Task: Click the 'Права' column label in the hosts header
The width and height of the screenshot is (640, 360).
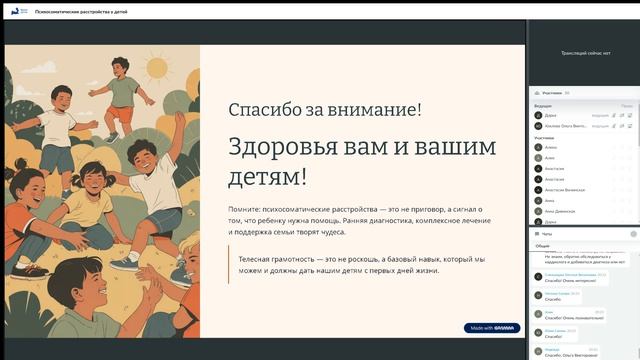Action: pyautogui.click(x=627, y=106)
